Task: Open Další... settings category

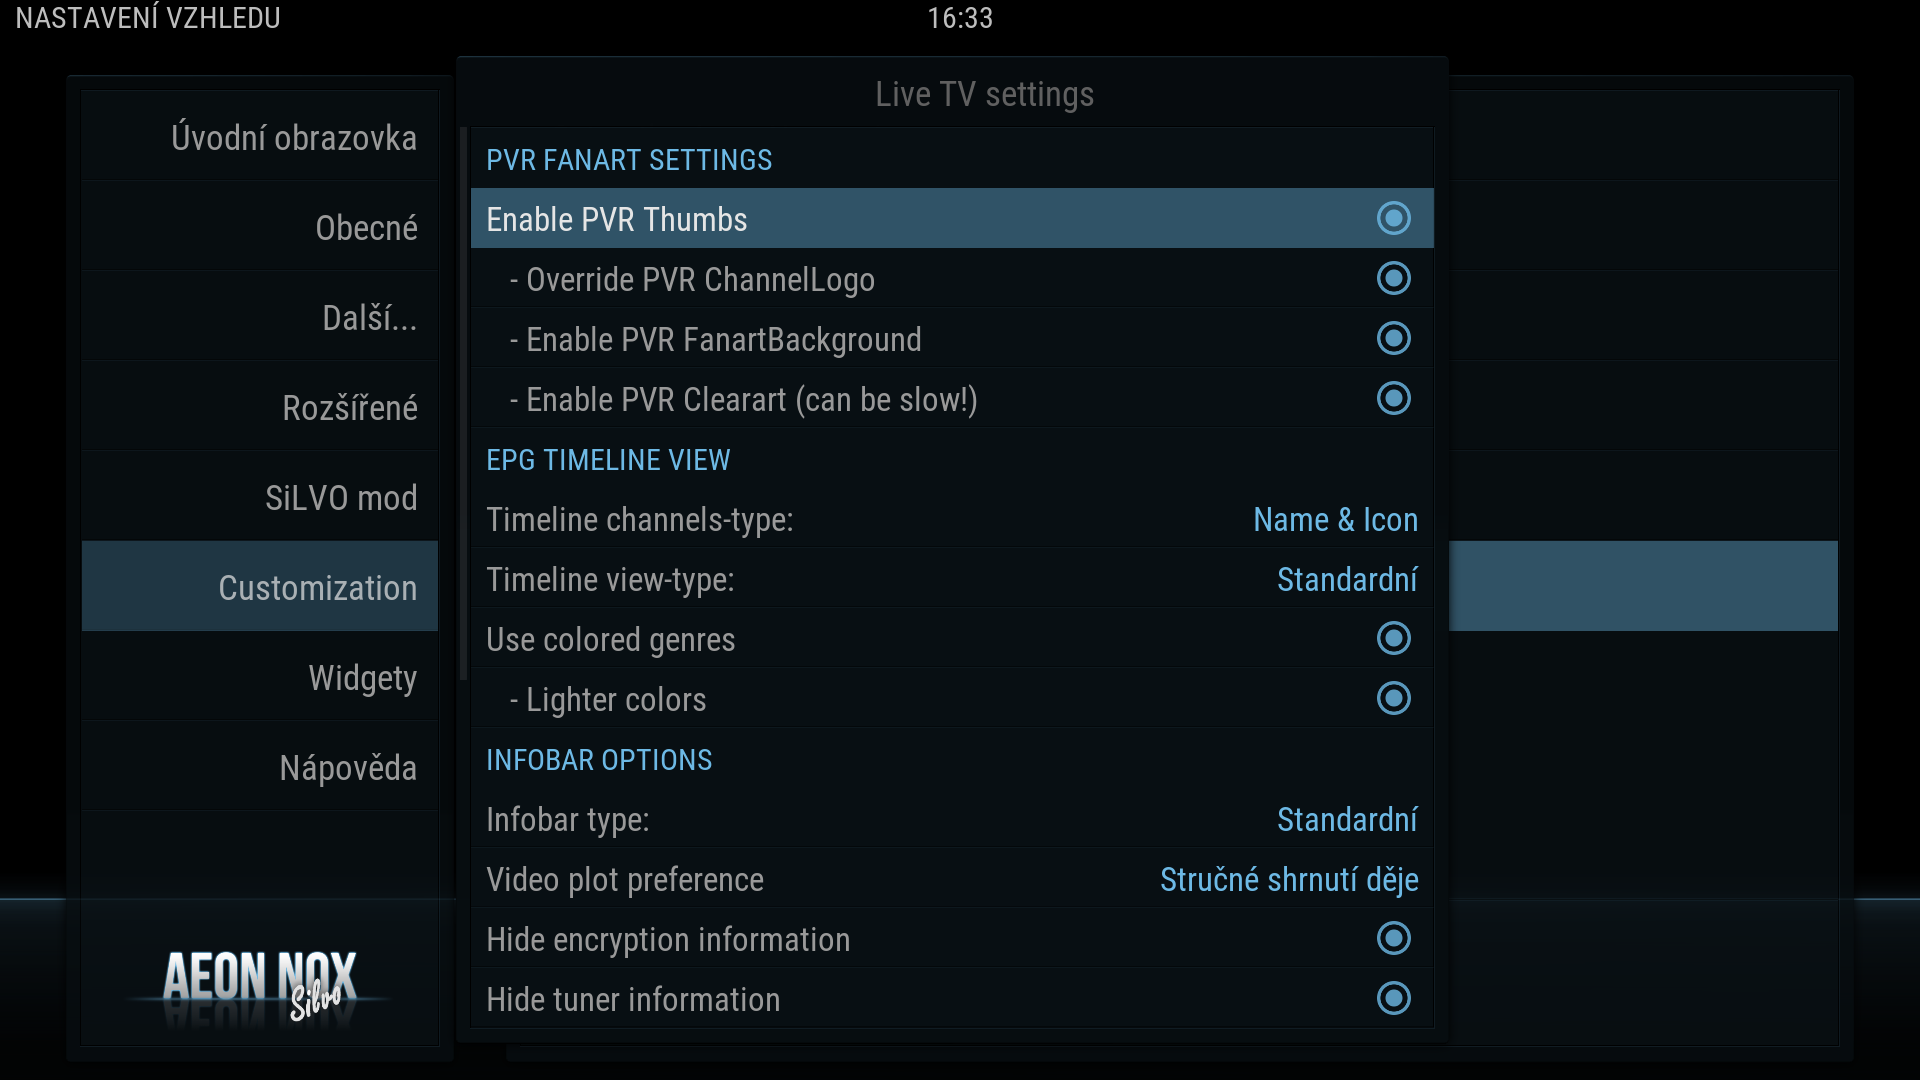Action: coord(369,318)
